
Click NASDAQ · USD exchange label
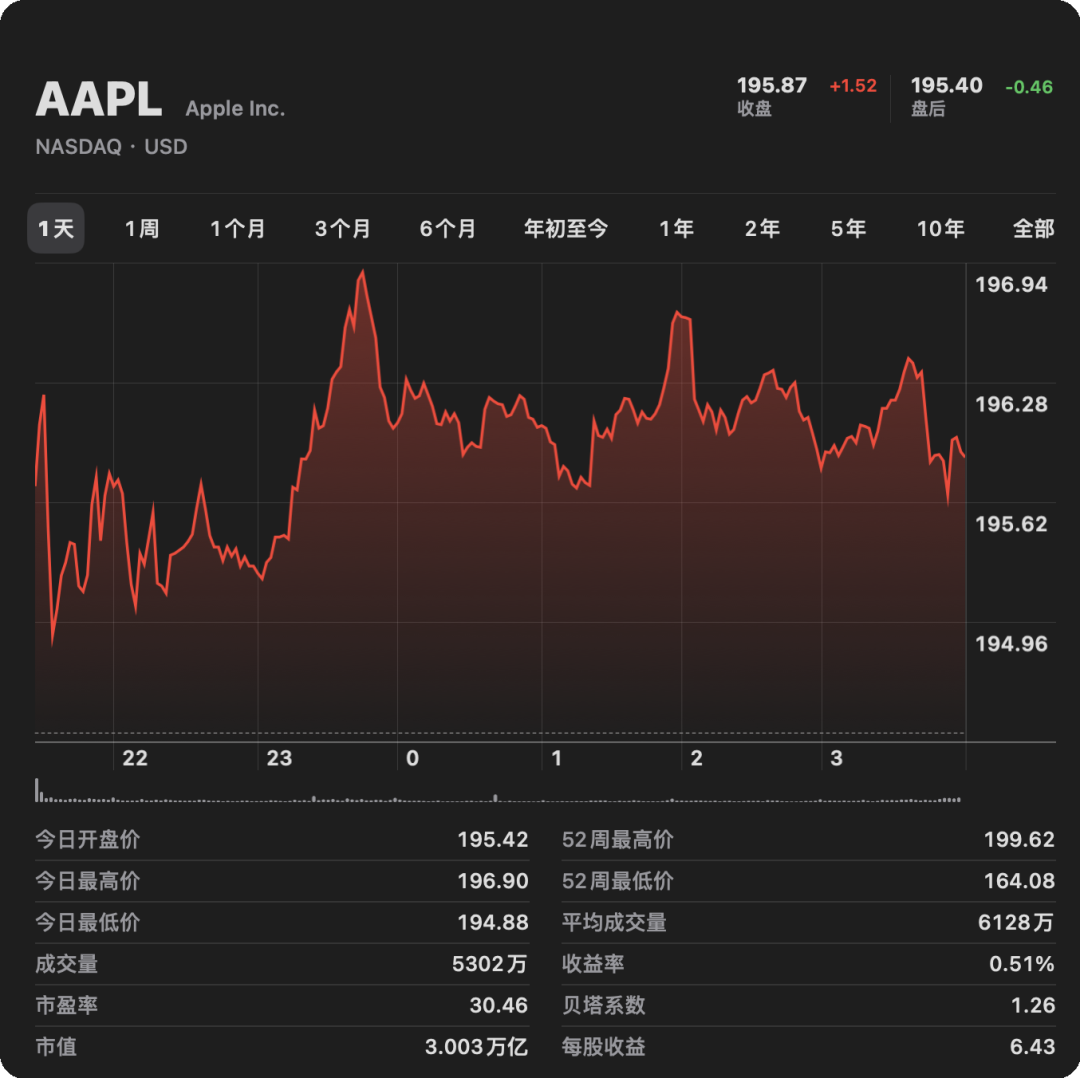111,147
